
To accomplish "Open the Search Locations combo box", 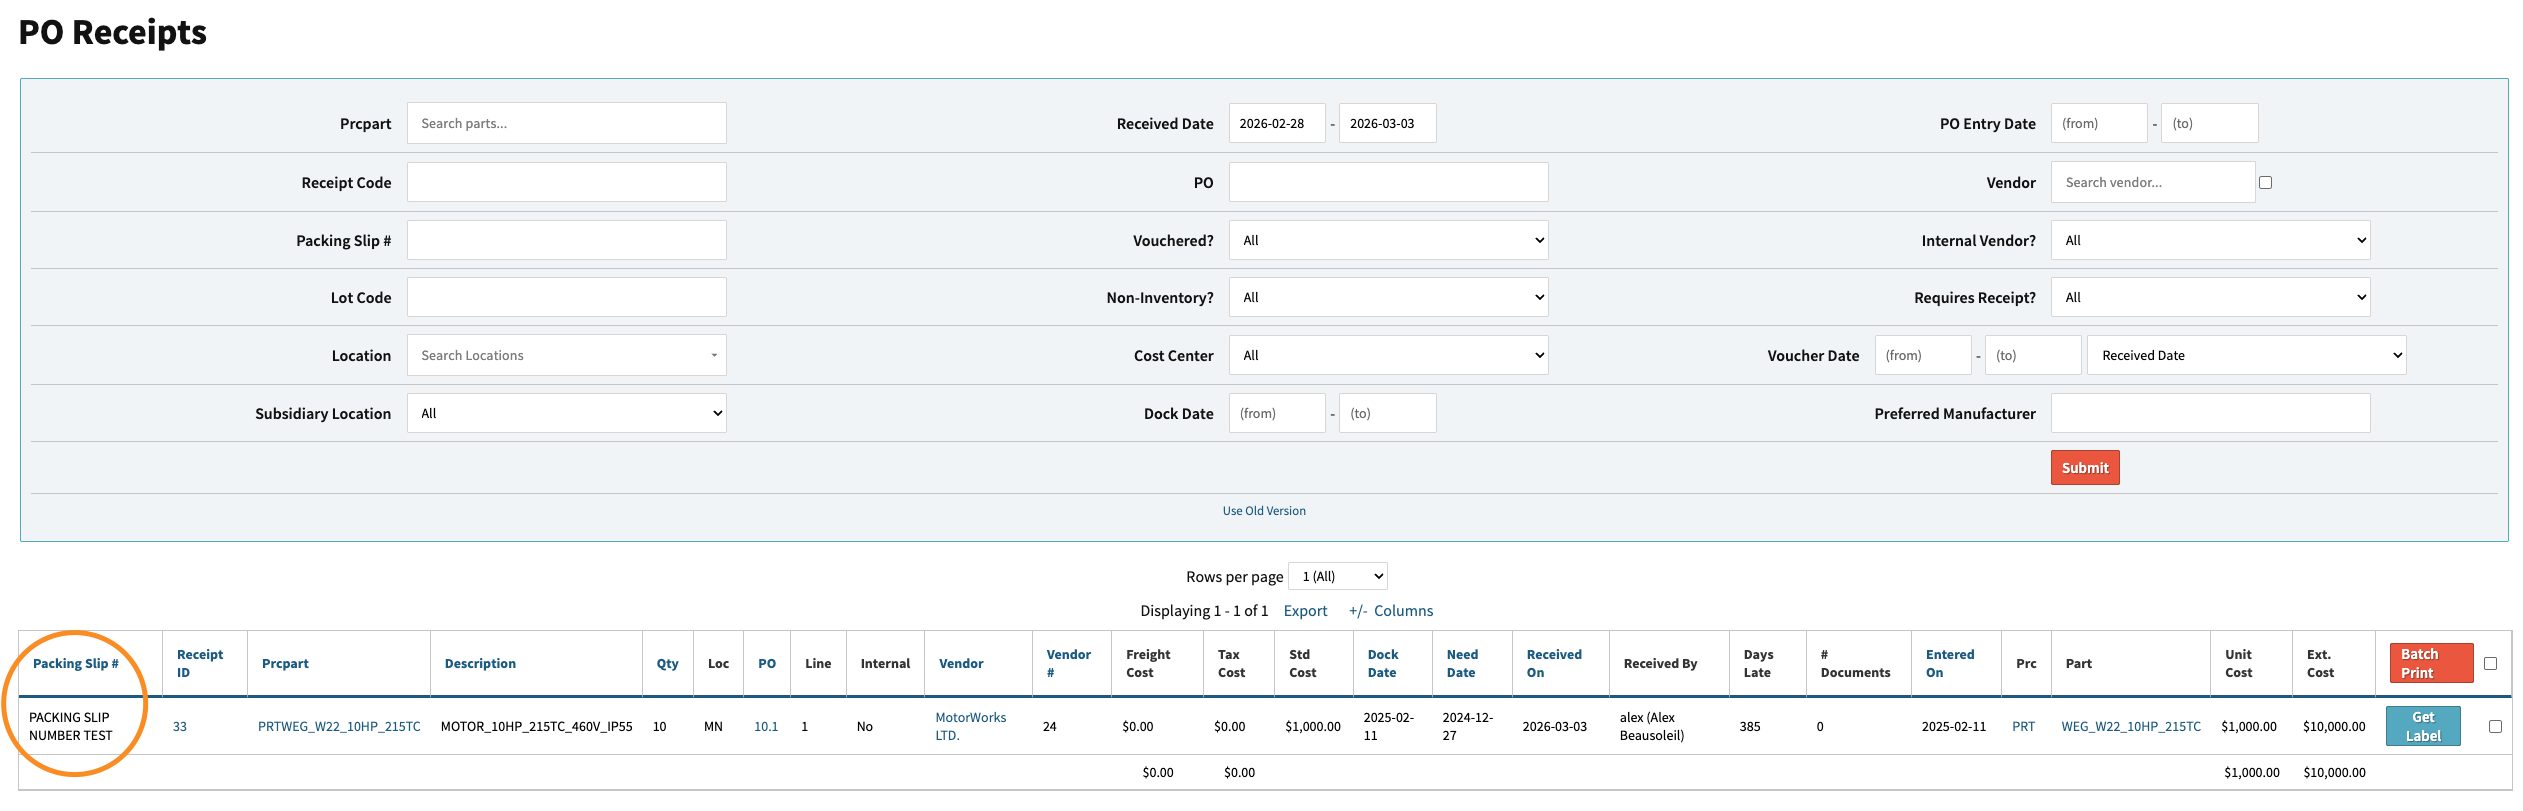I will pyautogui.click(x=566, y=355).
